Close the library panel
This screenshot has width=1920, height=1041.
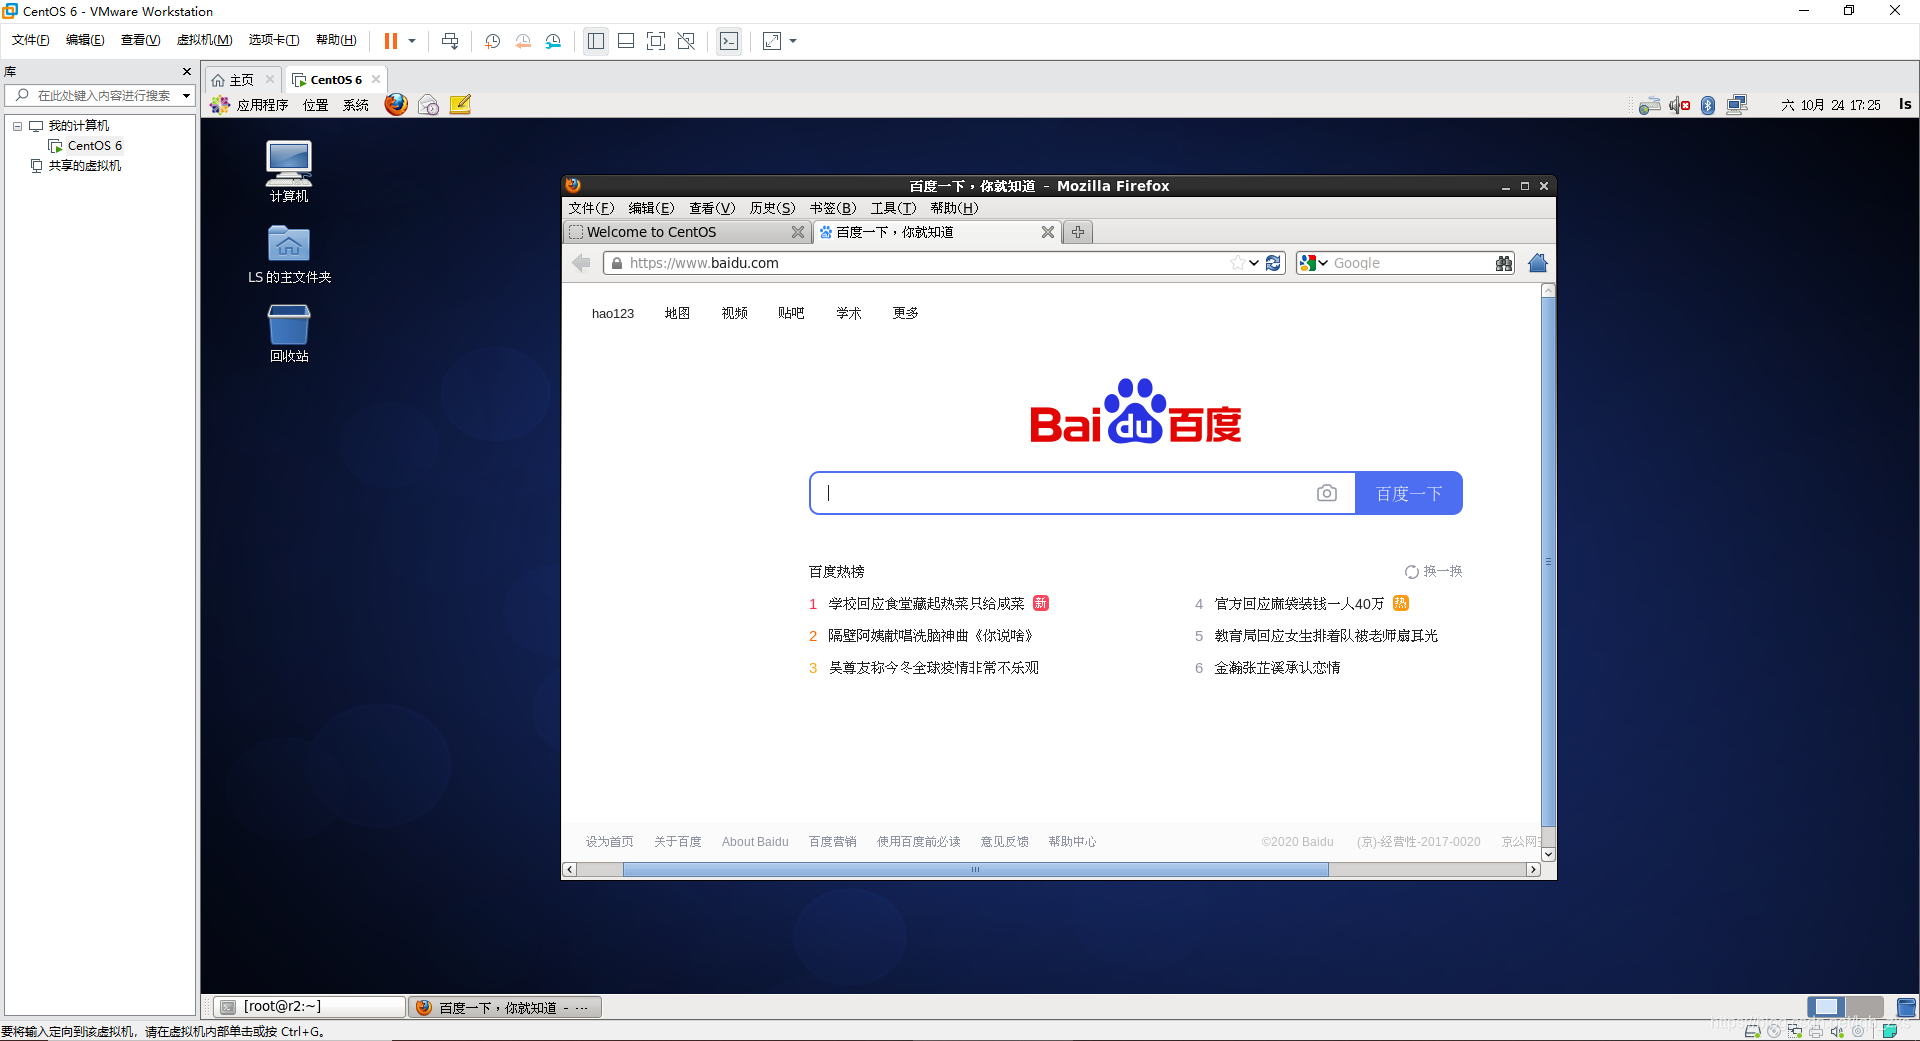[x=186, y=71]
